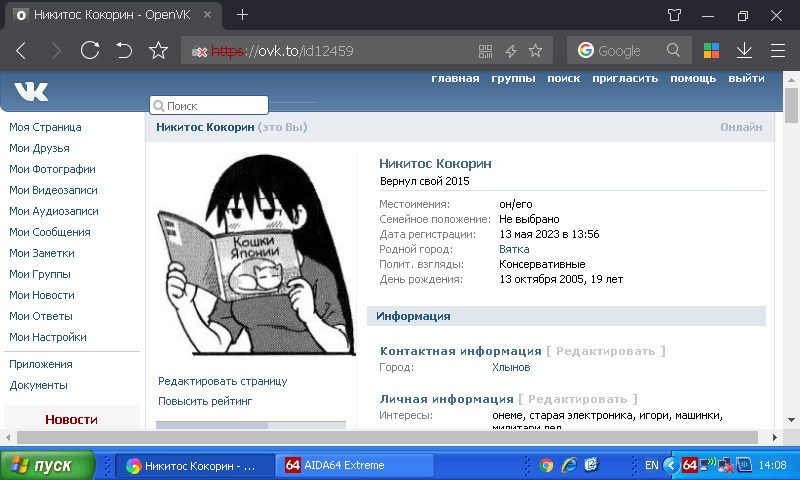Open the группы header menu item
The width and height of the screenshot is (800, 480).
point(513,79)
